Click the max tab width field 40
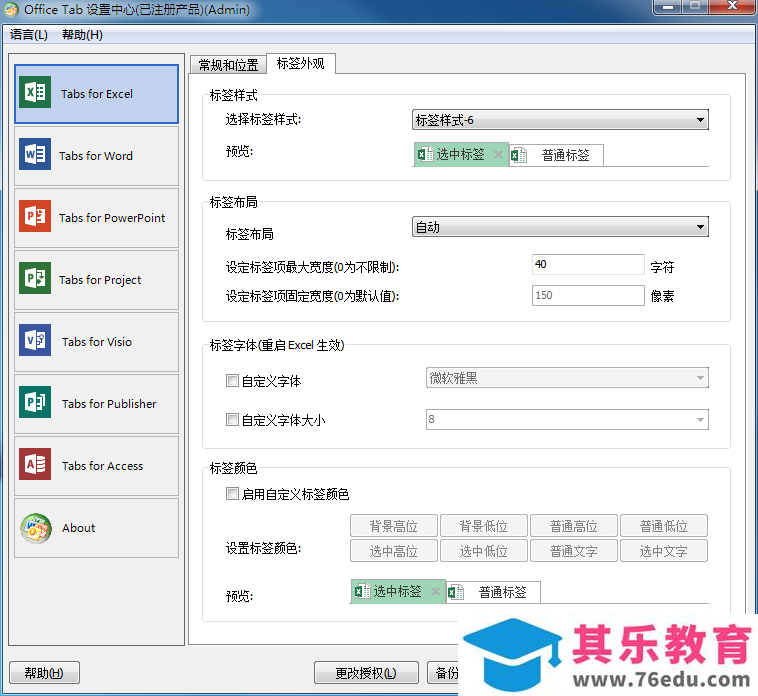 click(x=588, y=264)
